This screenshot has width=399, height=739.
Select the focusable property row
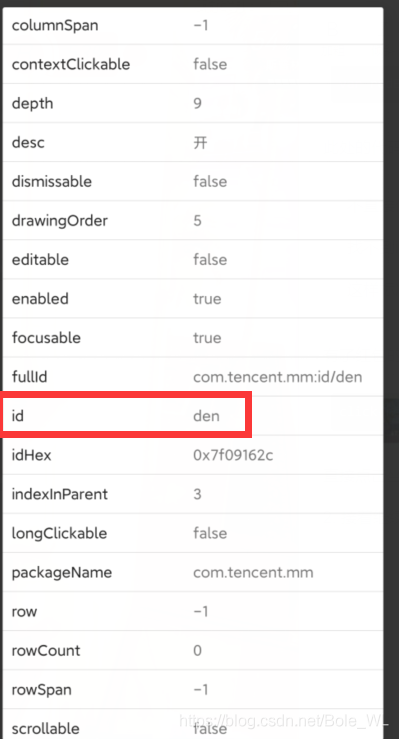tap(193, 338)
